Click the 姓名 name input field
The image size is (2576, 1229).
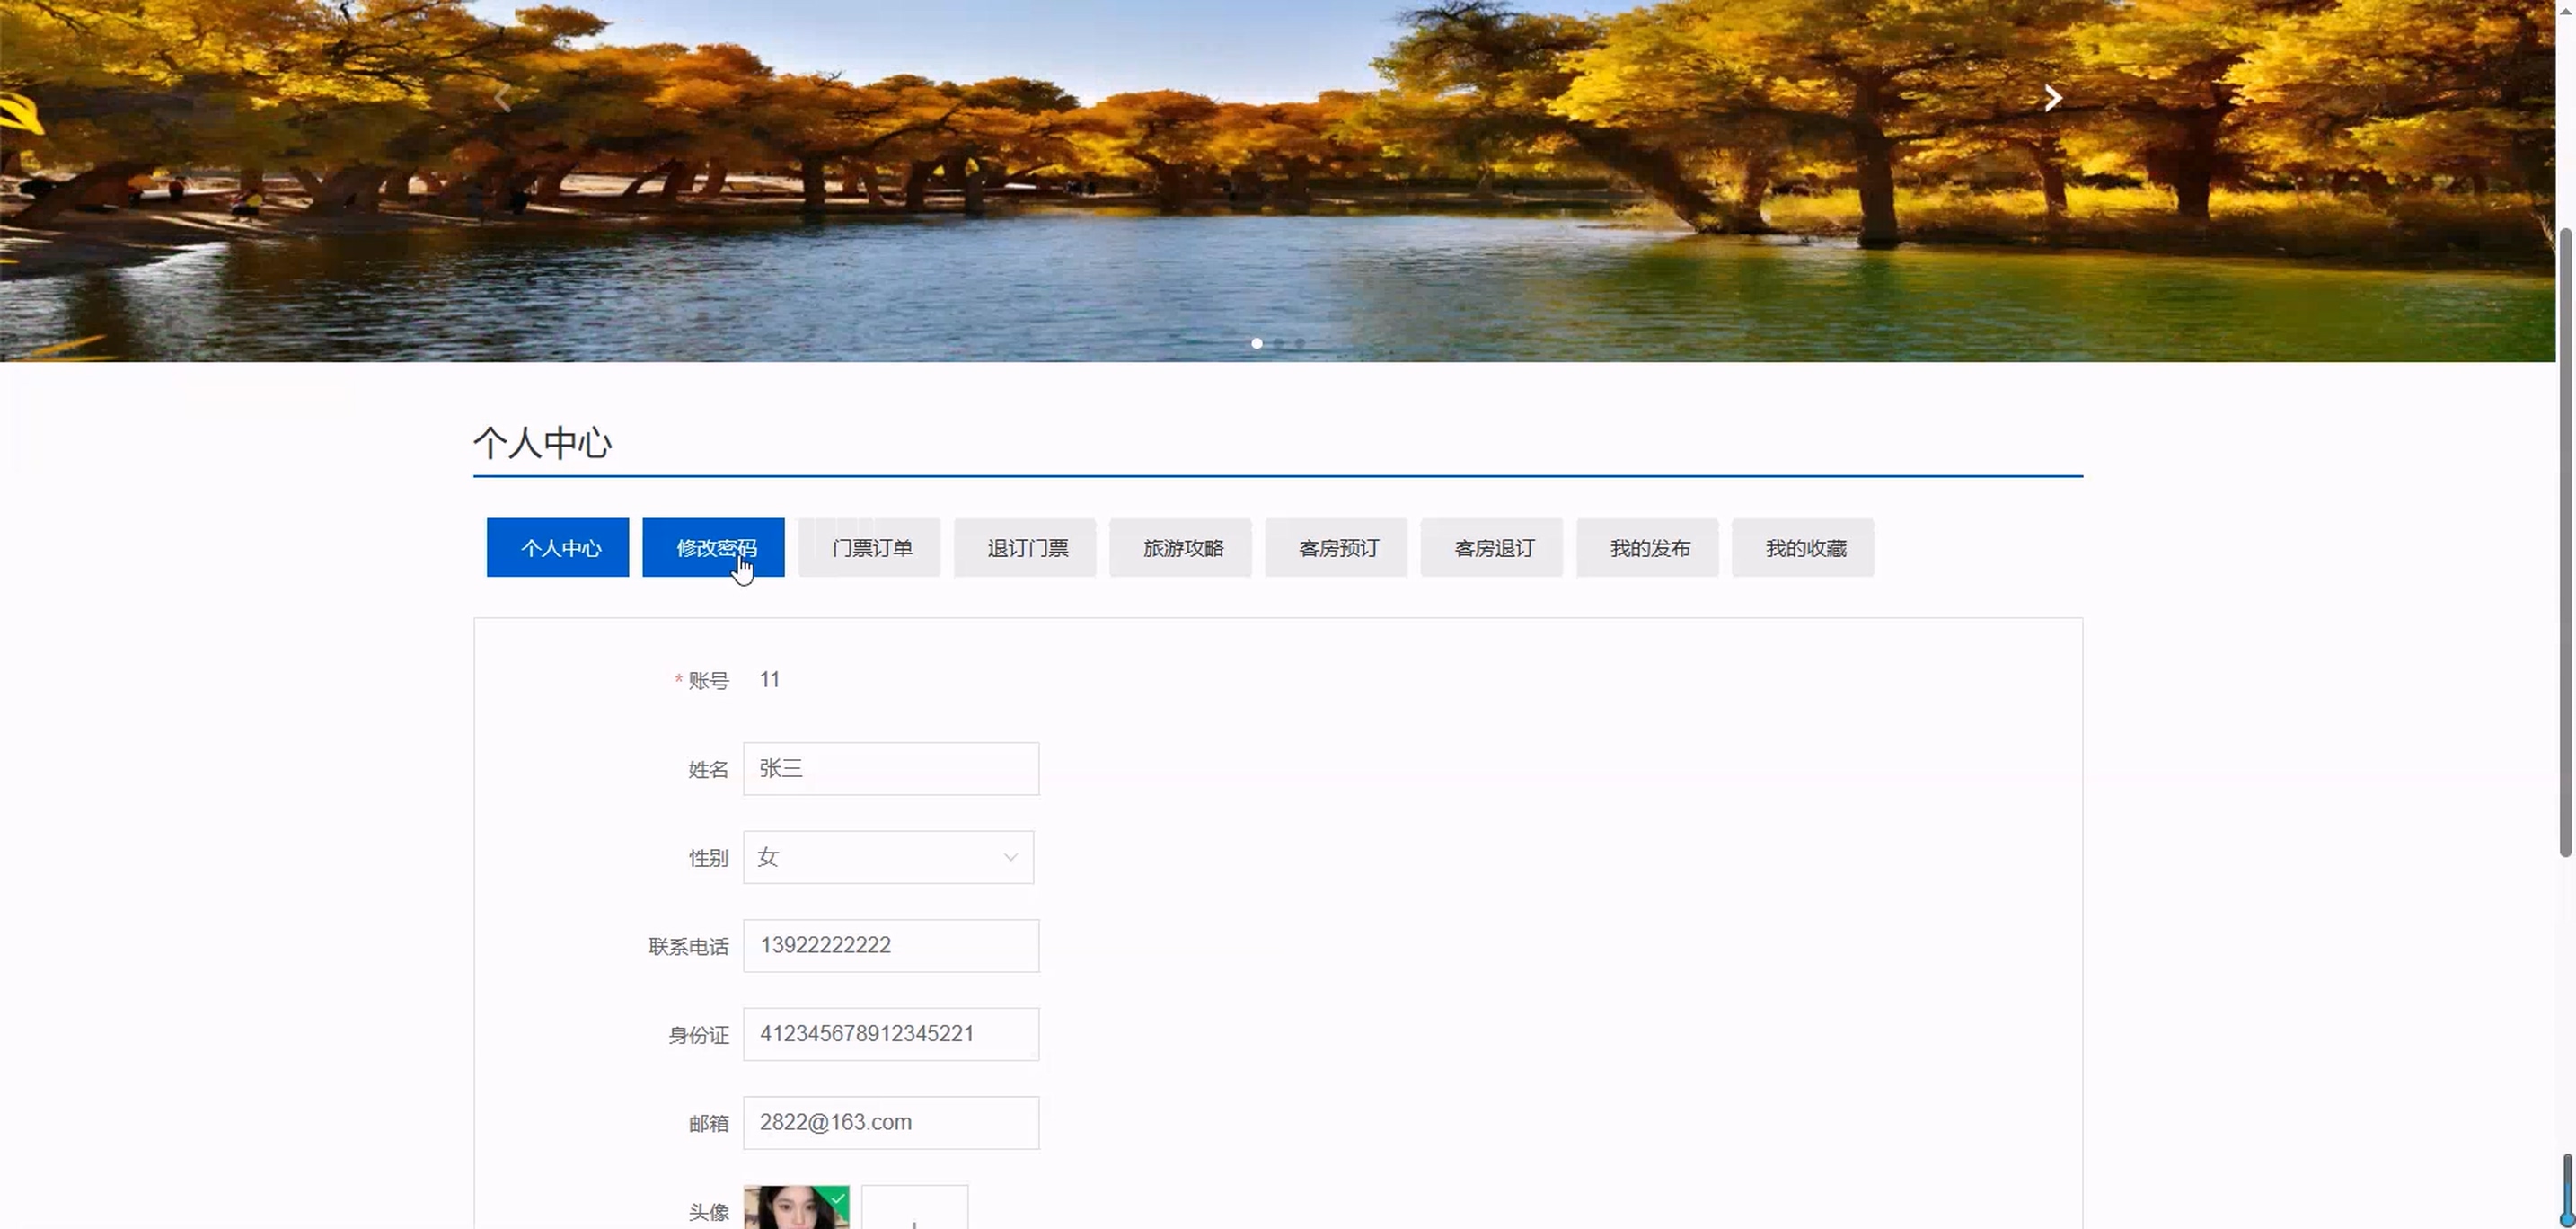(890, 769)
